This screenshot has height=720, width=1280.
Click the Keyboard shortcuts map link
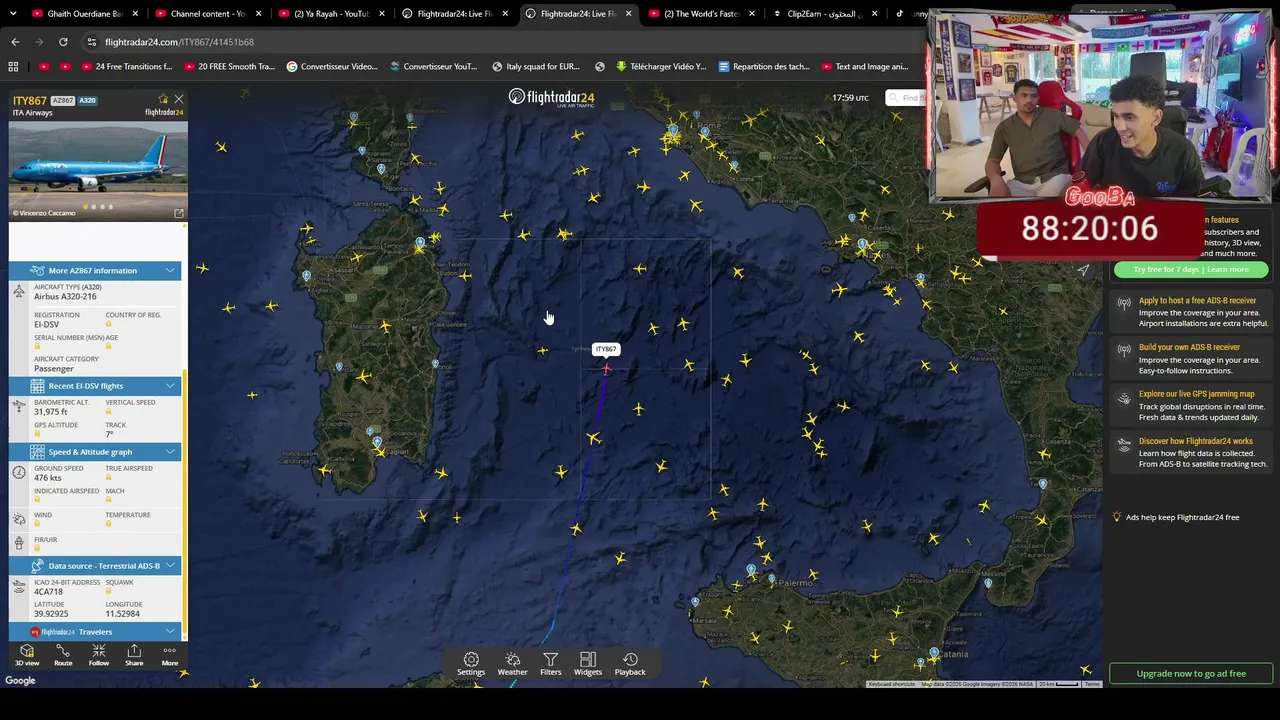[x=892, y=684]
